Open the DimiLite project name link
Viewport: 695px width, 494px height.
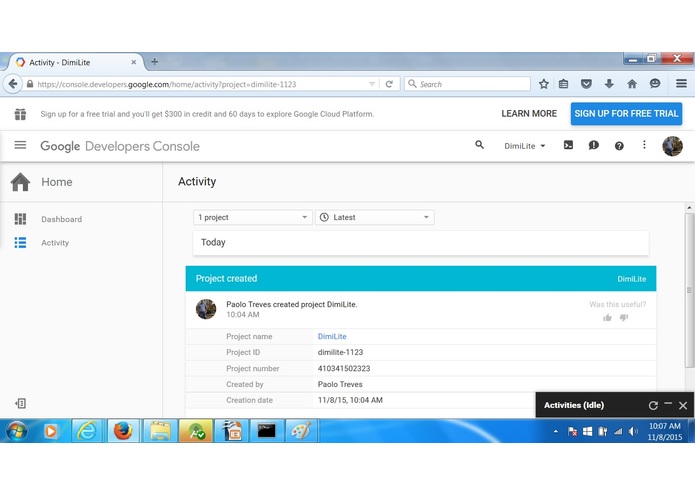coord(332,337)
